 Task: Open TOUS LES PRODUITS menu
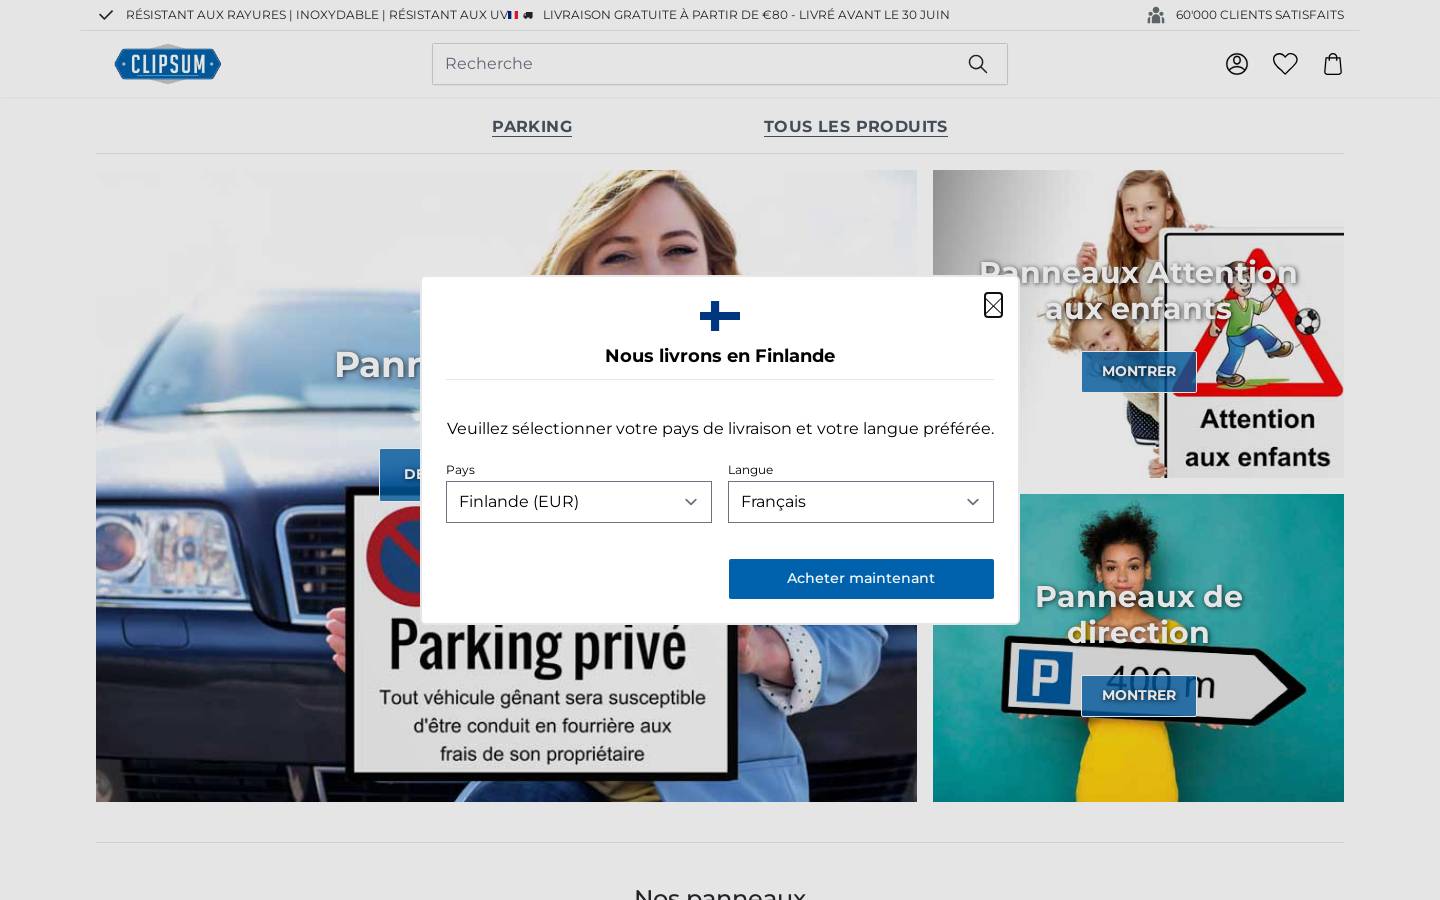click(856, 126)
